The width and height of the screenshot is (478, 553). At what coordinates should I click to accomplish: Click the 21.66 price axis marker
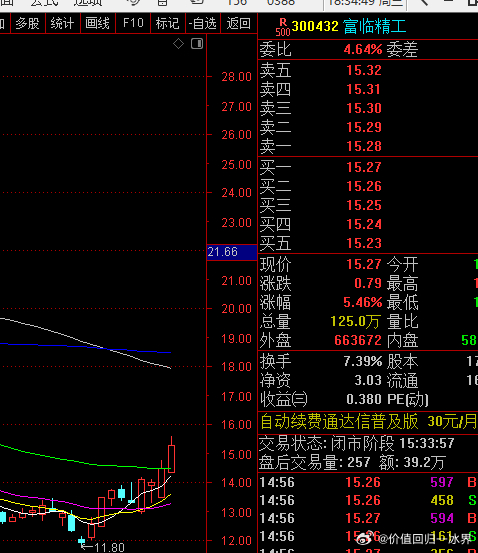click(232, 252)
